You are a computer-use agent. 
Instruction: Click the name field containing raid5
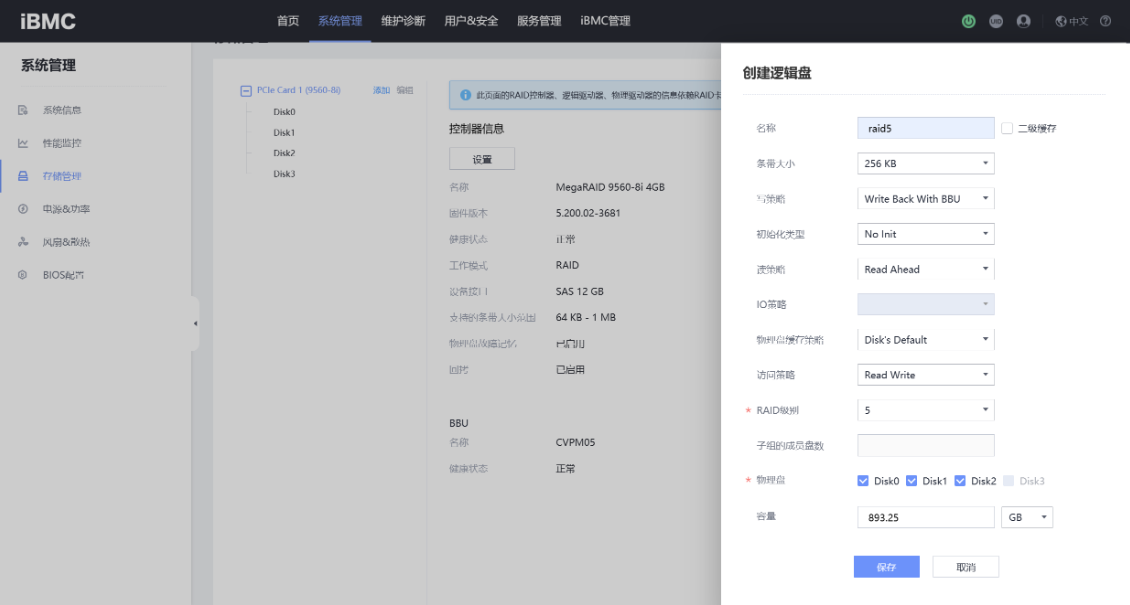coord(925,128)
